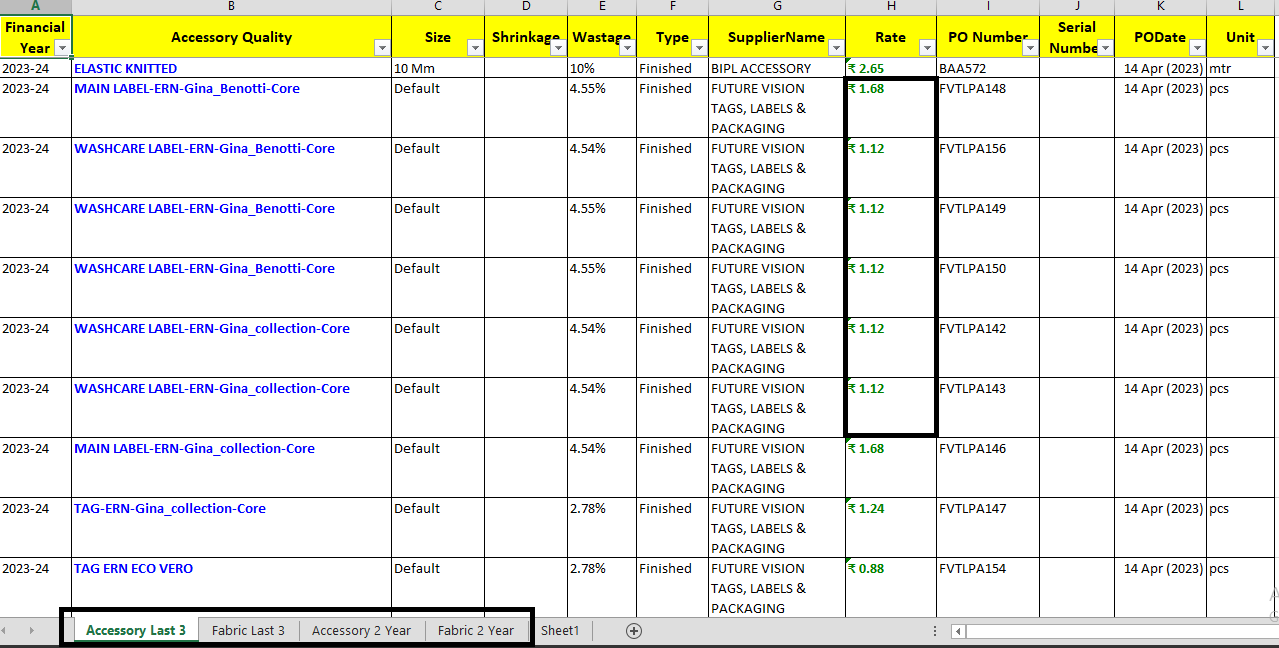Open the Size column filter dropdown

coord(475,48)
